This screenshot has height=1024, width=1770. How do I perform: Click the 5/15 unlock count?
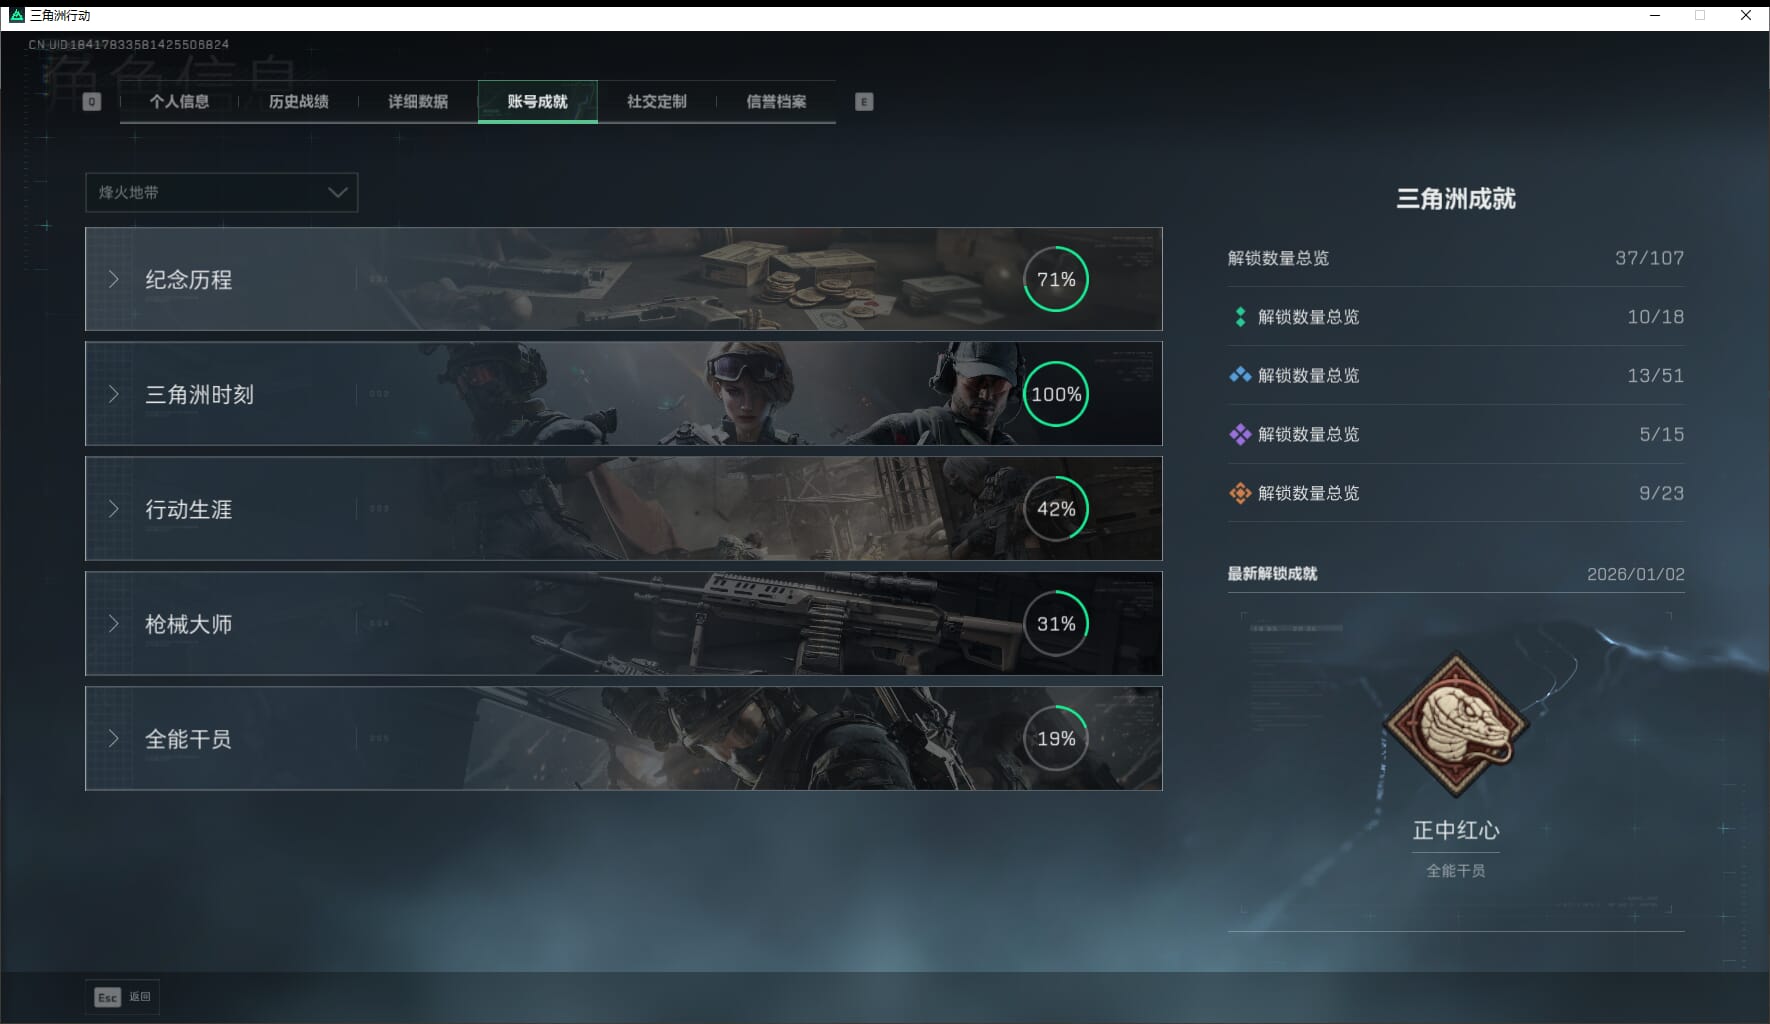(x=1661, y=434)
